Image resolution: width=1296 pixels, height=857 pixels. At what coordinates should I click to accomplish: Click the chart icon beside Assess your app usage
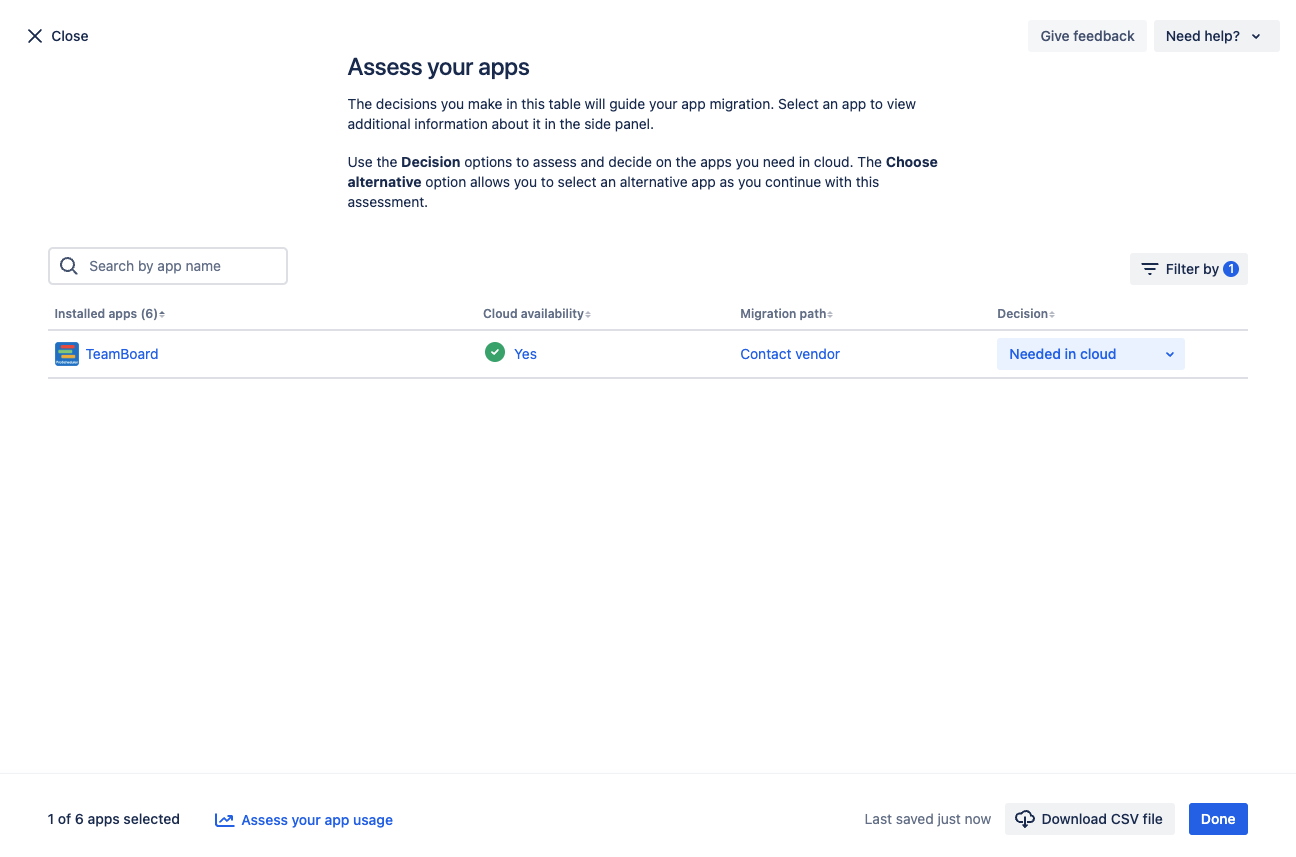coord(224,820)
